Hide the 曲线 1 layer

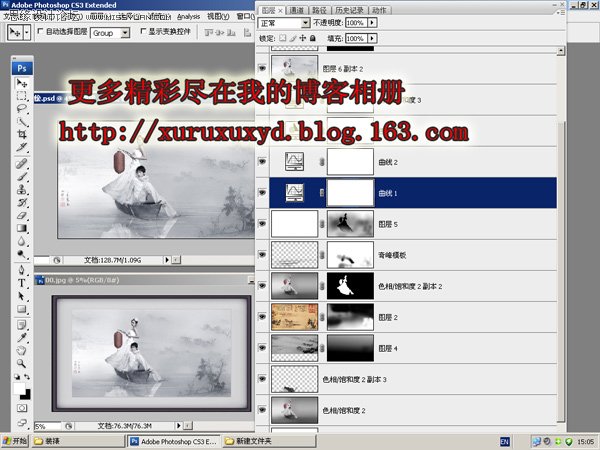[x=262, y=192]
